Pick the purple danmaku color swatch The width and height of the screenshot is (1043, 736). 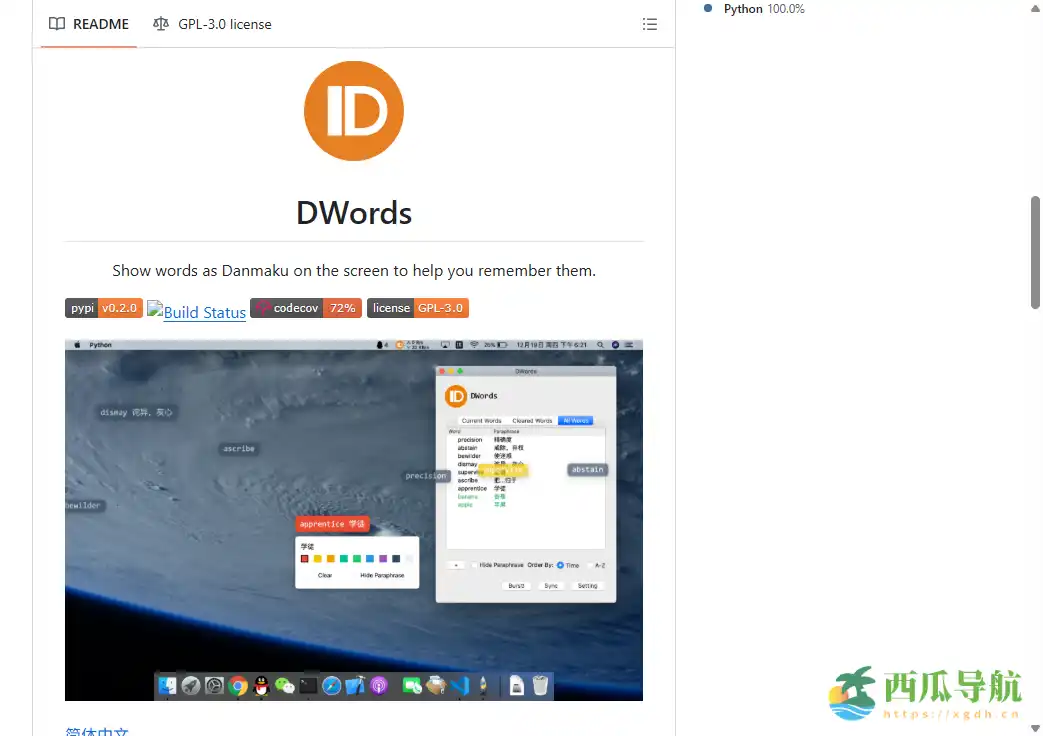point(383,559)
